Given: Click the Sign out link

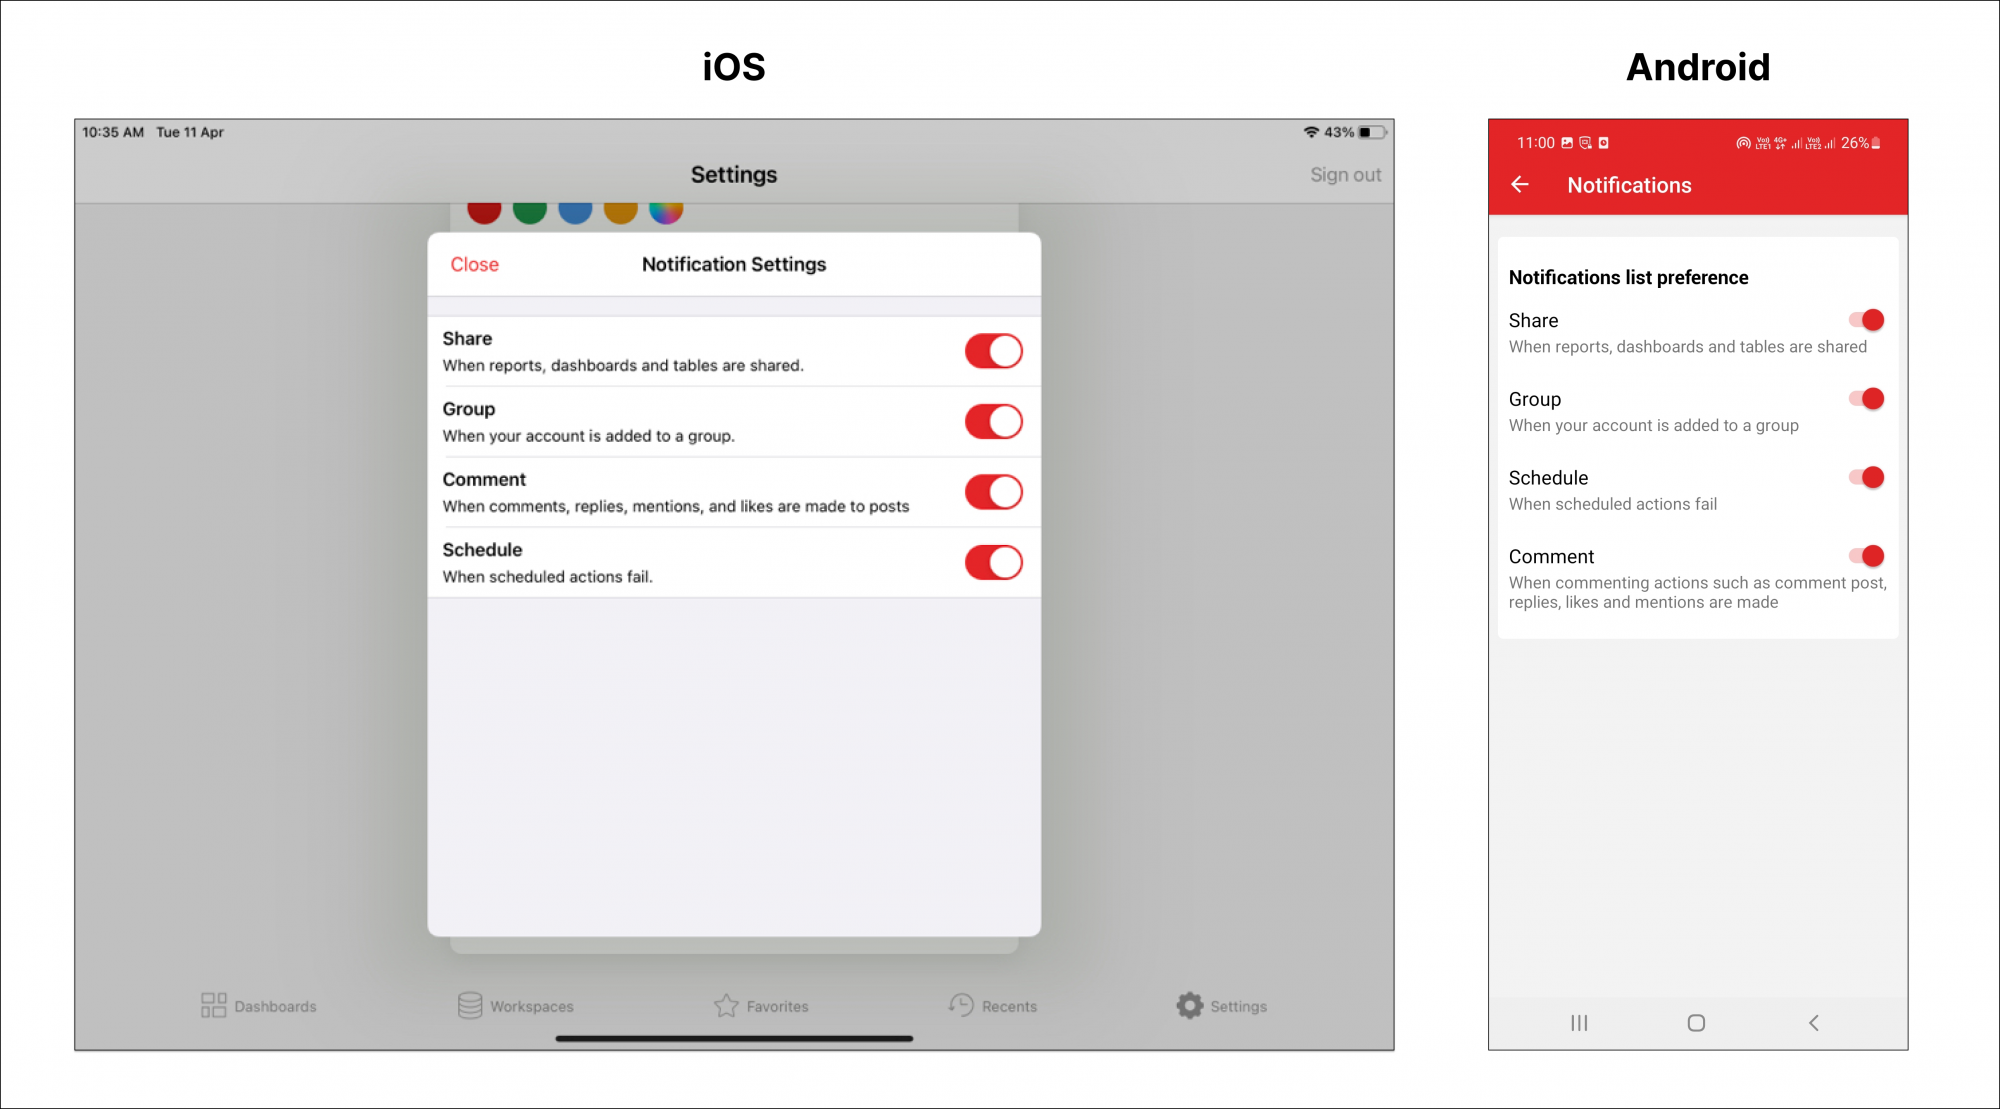Looking at the screenshot, I should tap(1345, 175).
